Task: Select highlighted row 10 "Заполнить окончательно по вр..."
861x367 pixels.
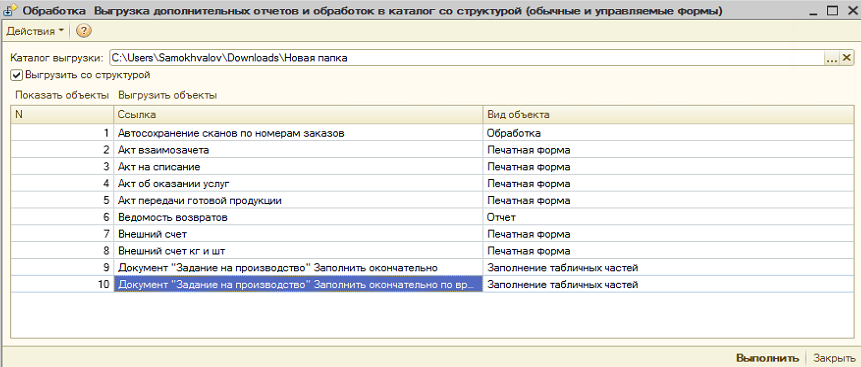Action: pos(298,285)
